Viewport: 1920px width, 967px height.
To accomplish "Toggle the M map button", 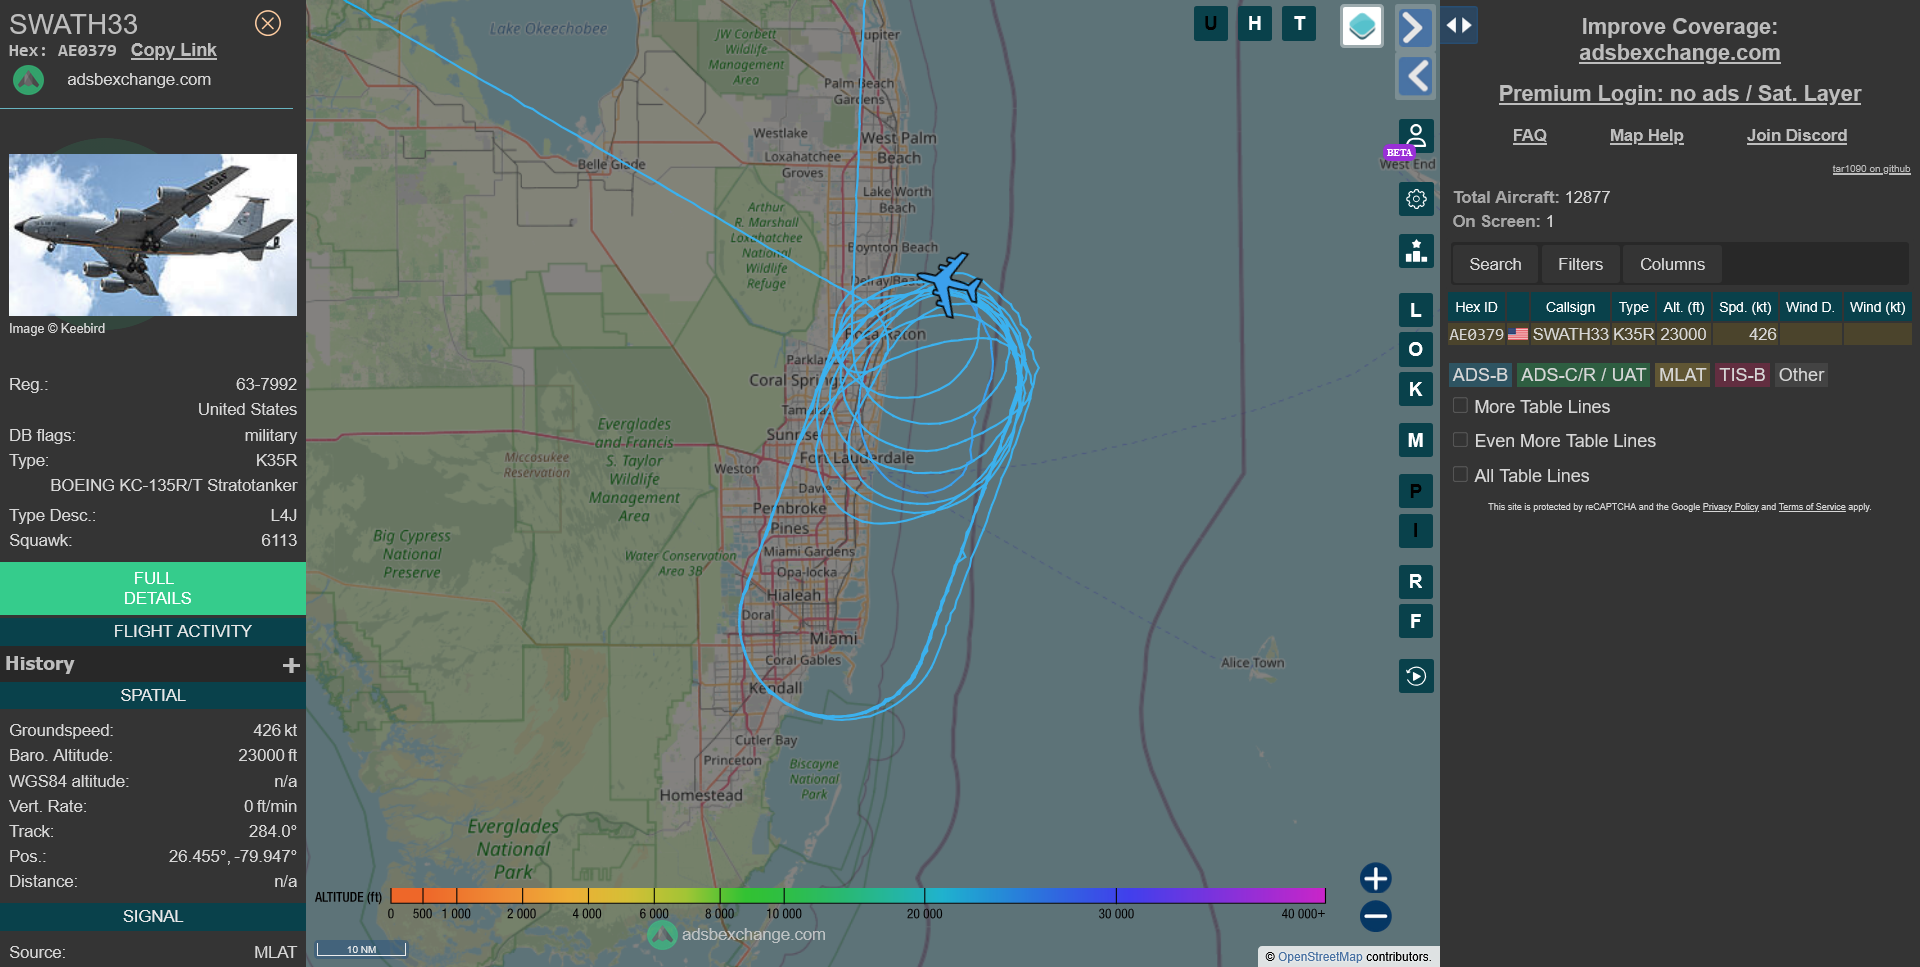I will pos(1416,440).
